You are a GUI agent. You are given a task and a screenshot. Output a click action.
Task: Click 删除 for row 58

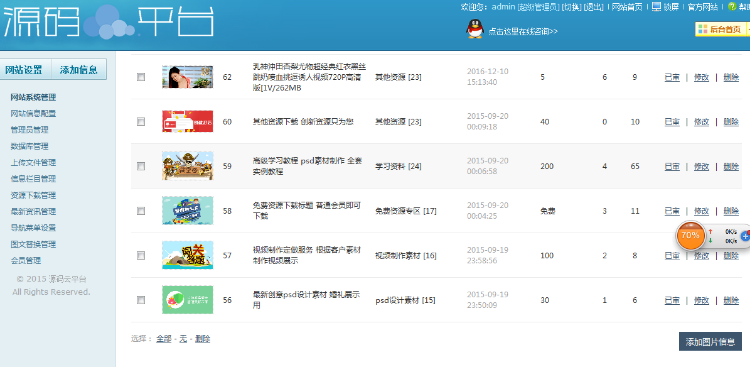(x=731, y=211)
